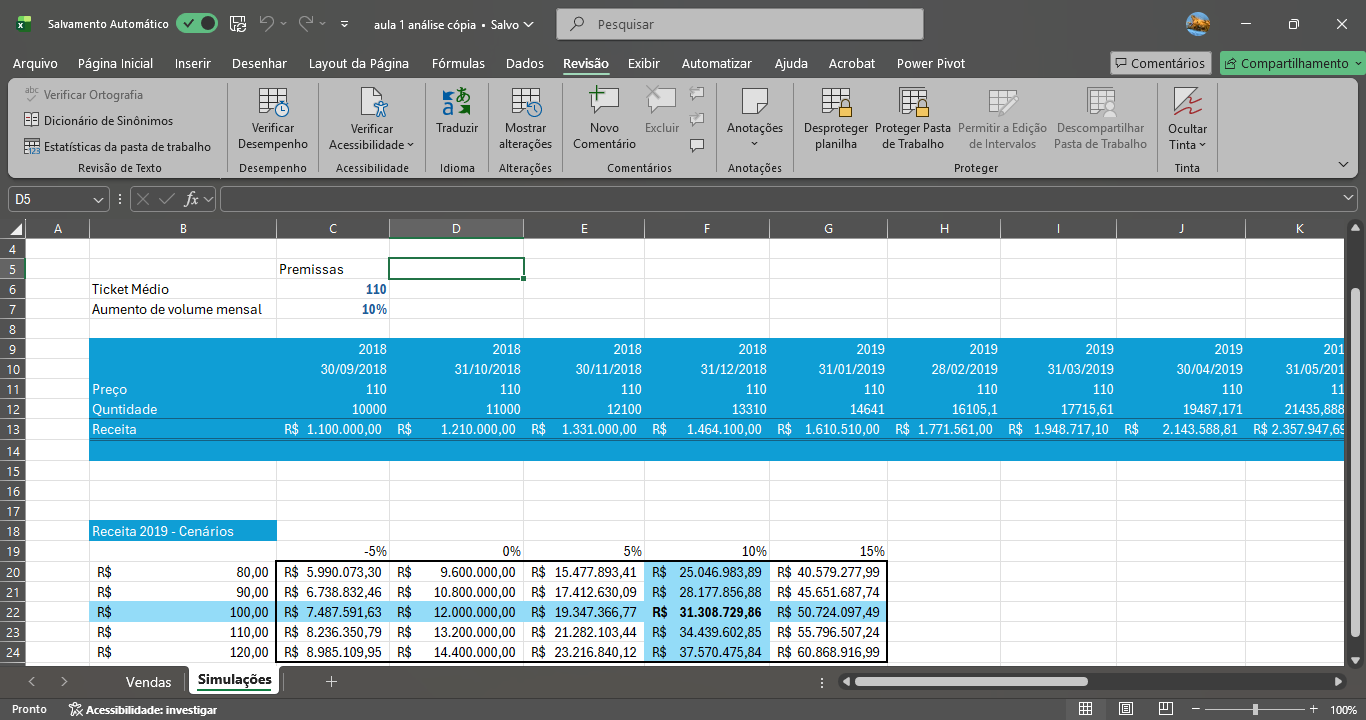Open Customize Quick Access Toolbar dropdown

(x=345, y=23)
